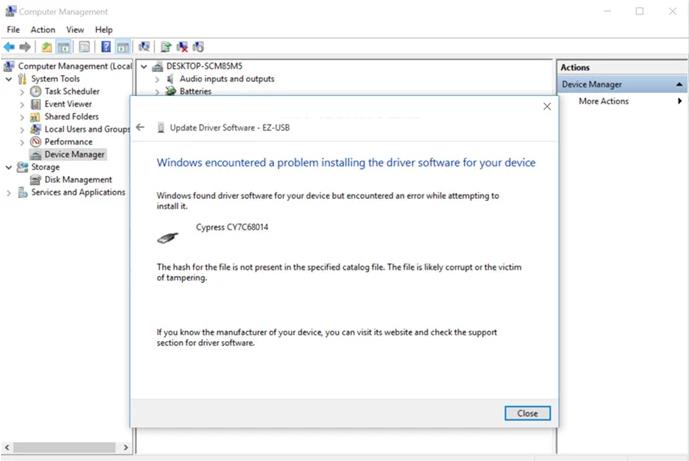
Task: Expand the Performance node
Action: pos(22,142)
